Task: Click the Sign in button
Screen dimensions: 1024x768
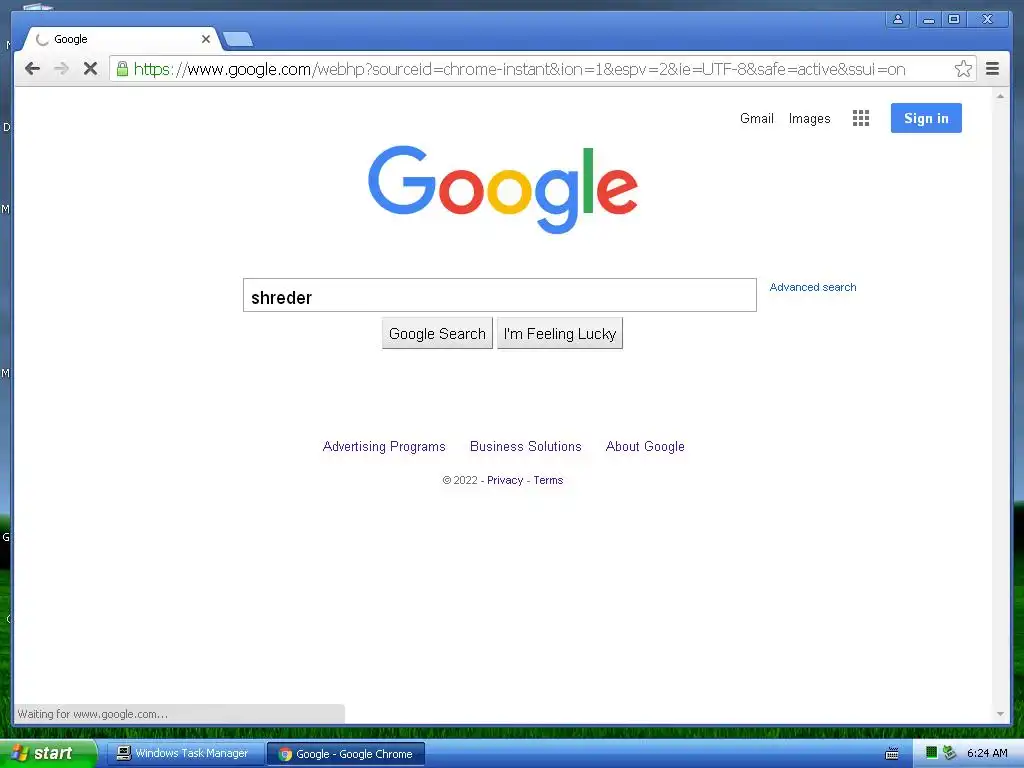Action: click(926, 118)
